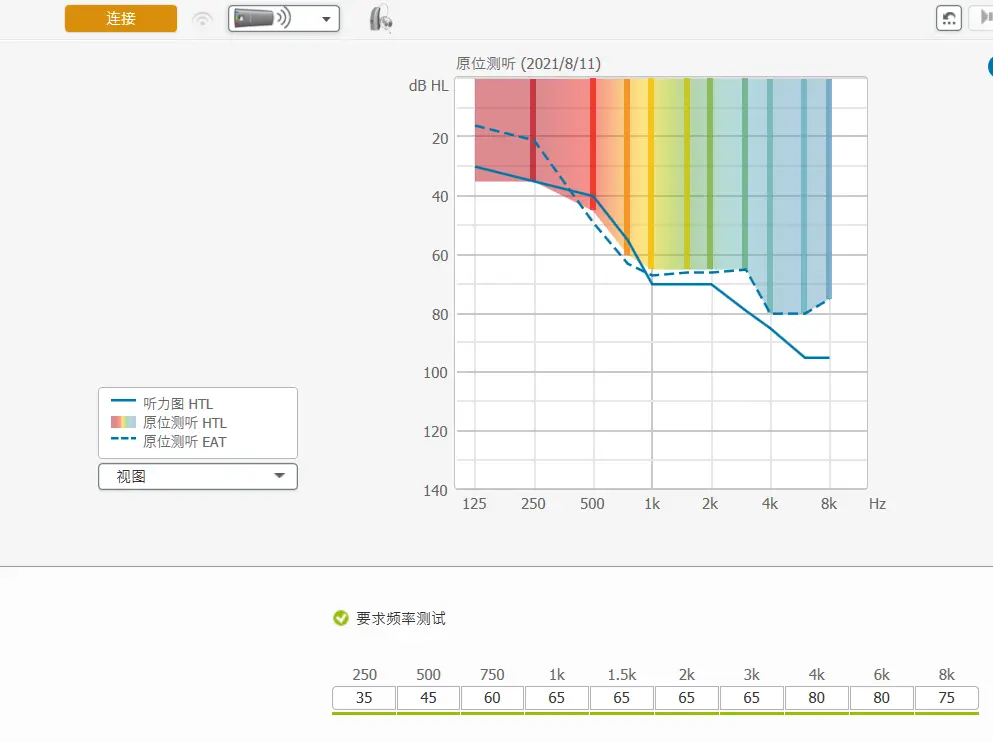The height and width of the screenshot is (742, 993).
Task: Select the 250 Hz threshold cell showing 35
Action: [x=364, y=698]
